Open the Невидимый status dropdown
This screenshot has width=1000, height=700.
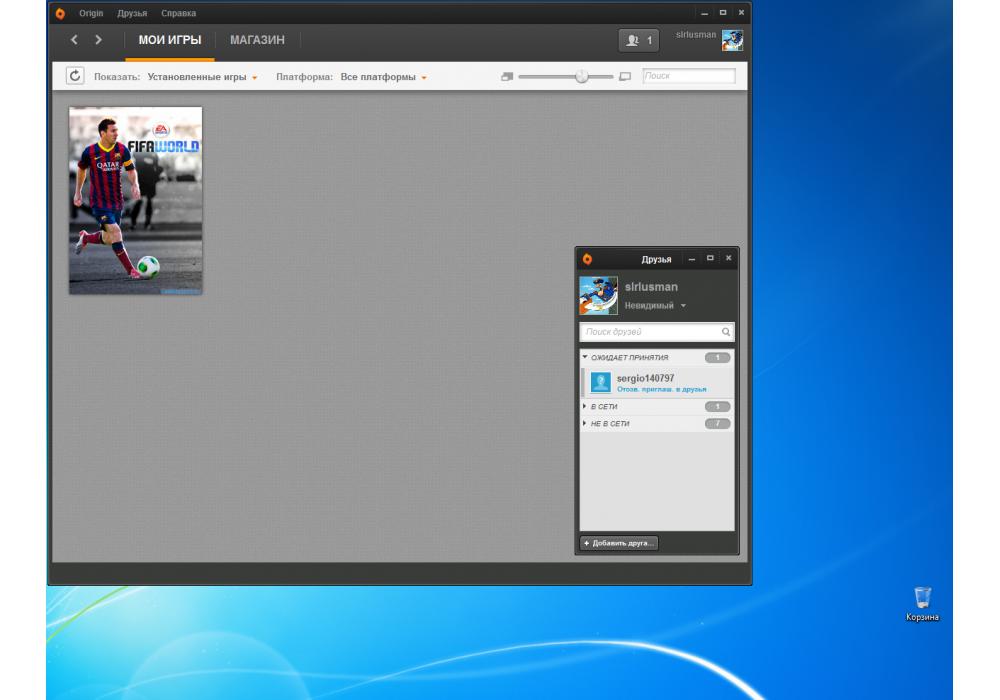coord(655,305)
